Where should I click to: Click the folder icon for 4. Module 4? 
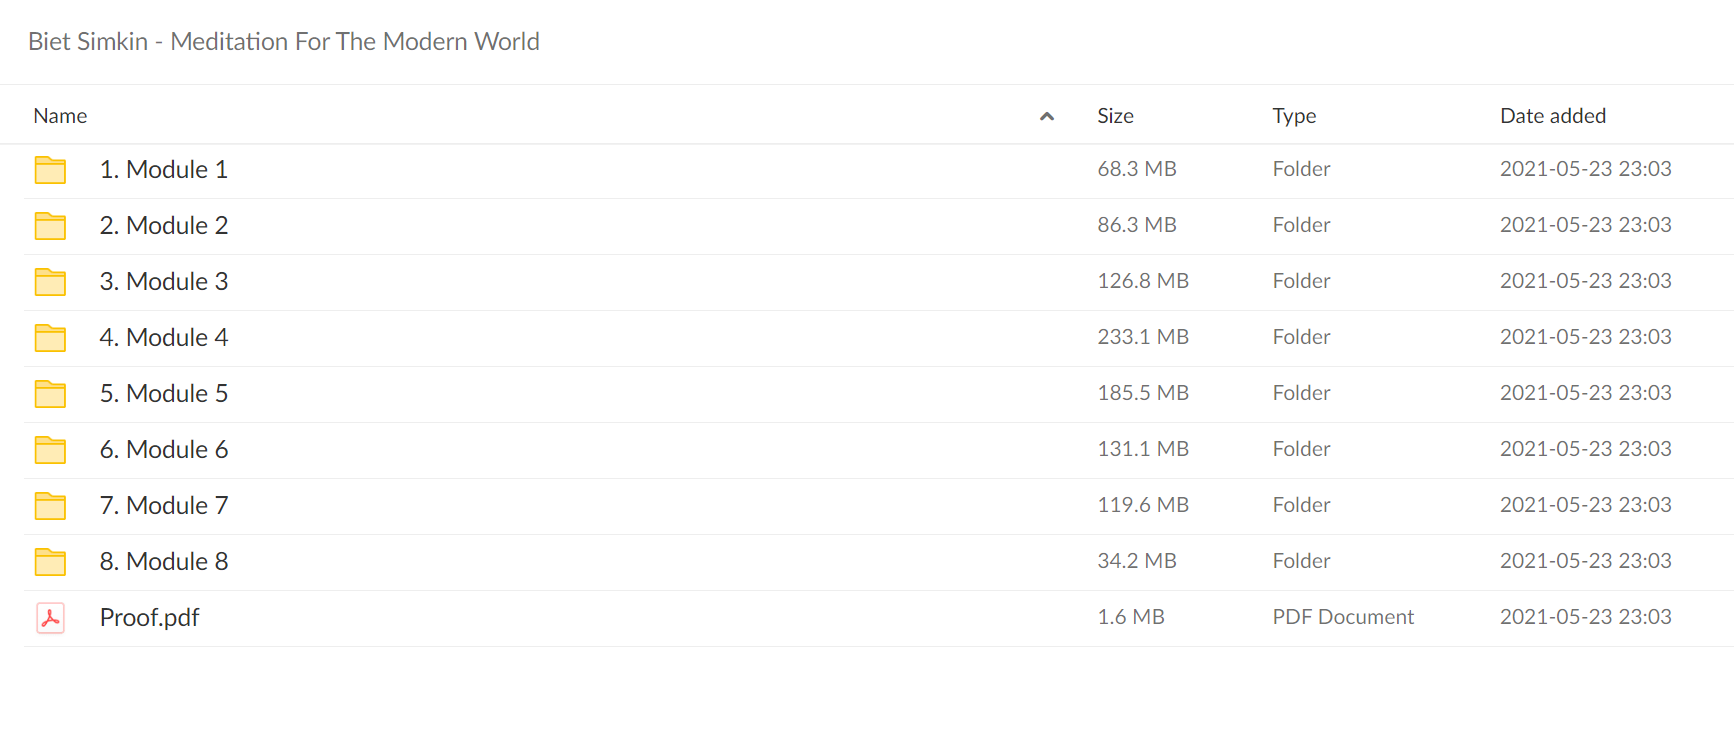[x=50, y=338]
